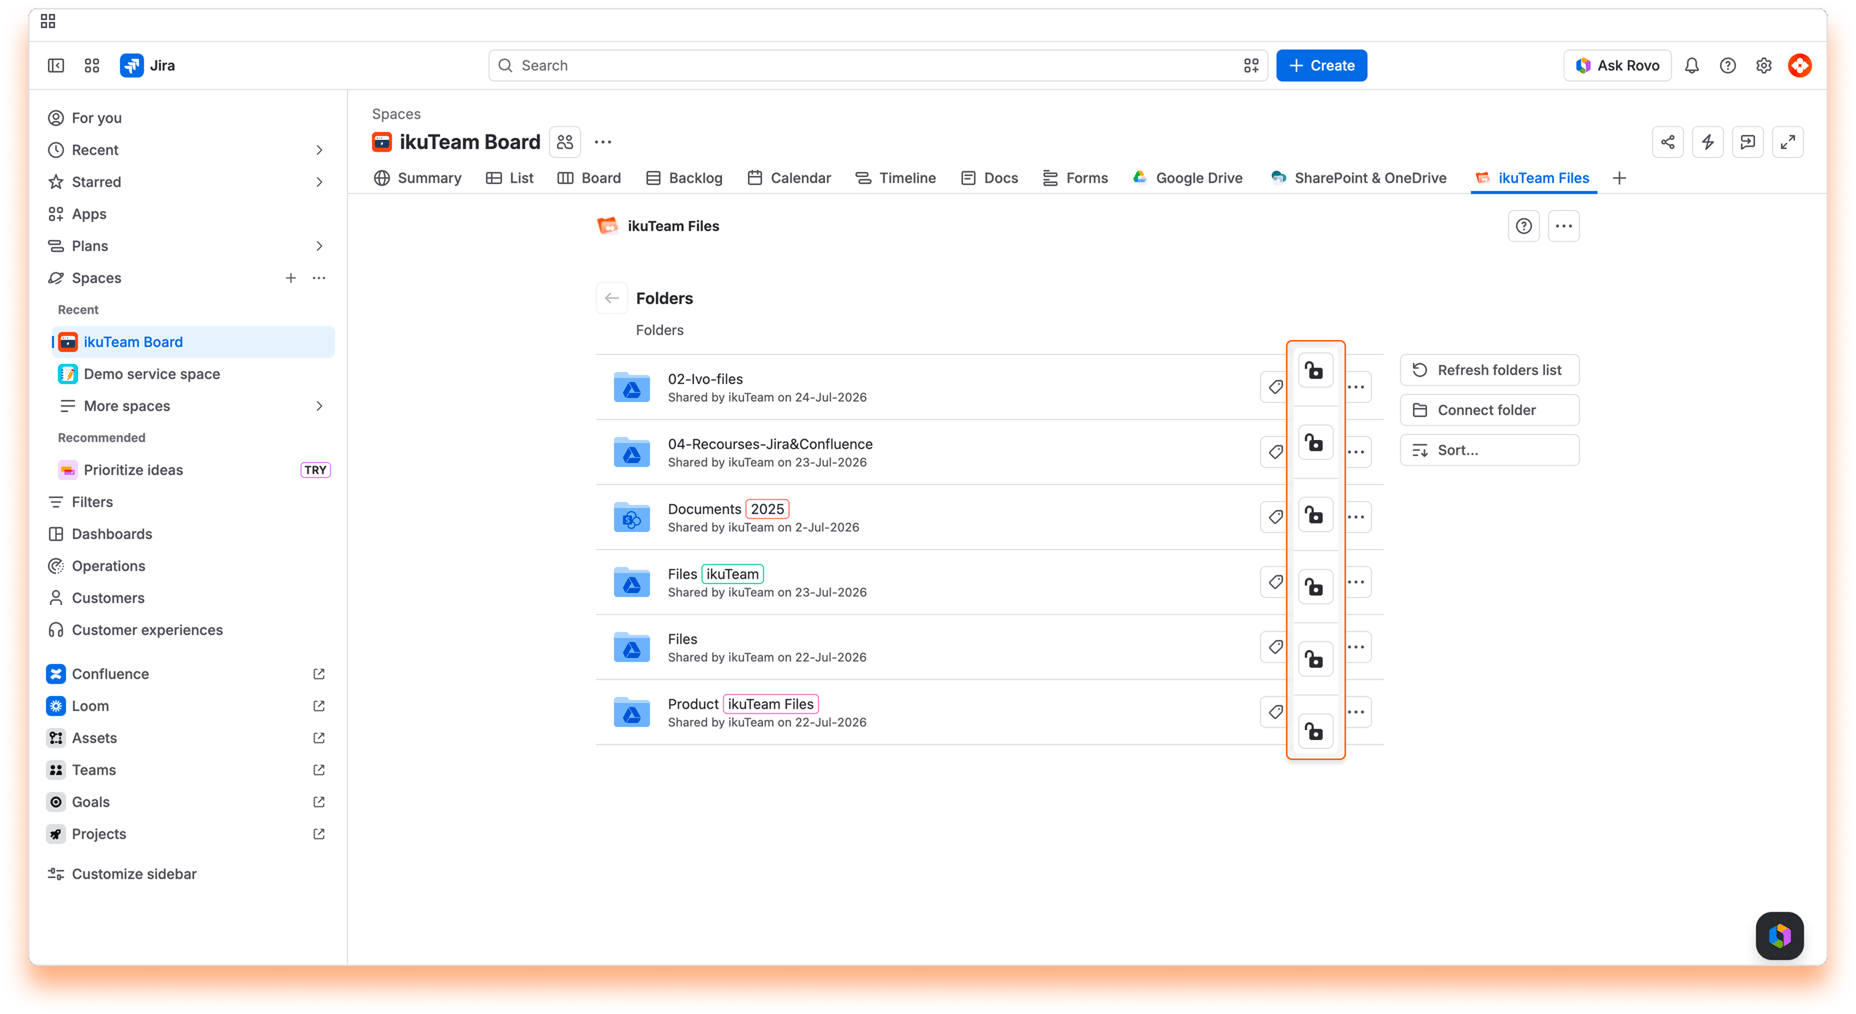Image resolution: width=1856 pixels, height=1014 pixels.
Task: Expand the Starred section in sidebar
Action: tap(319, 182)
